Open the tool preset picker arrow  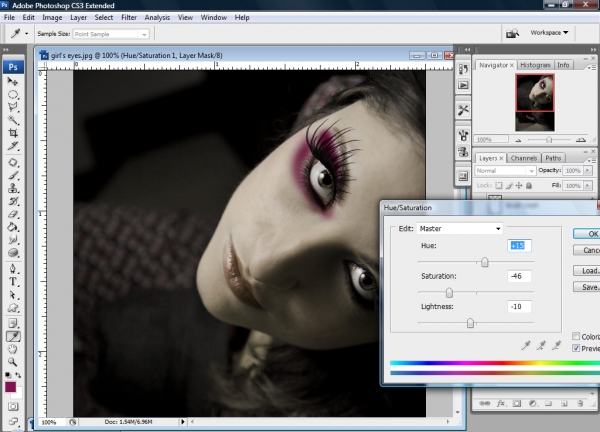[26, 34]
